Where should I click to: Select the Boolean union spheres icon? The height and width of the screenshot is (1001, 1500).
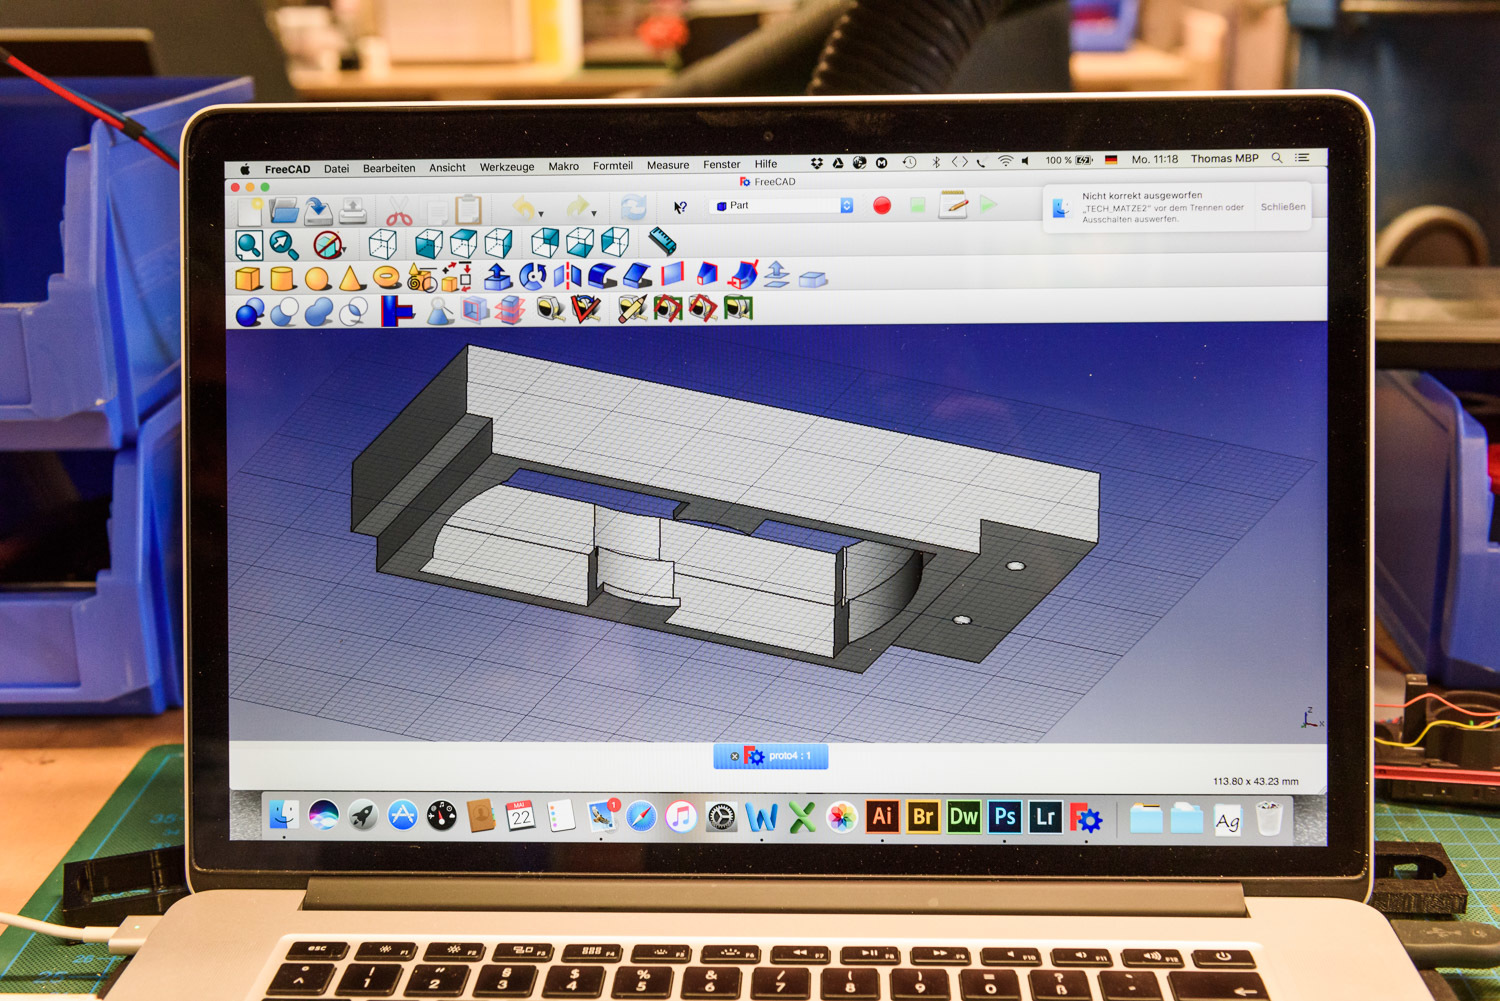[x=319, y=312]
